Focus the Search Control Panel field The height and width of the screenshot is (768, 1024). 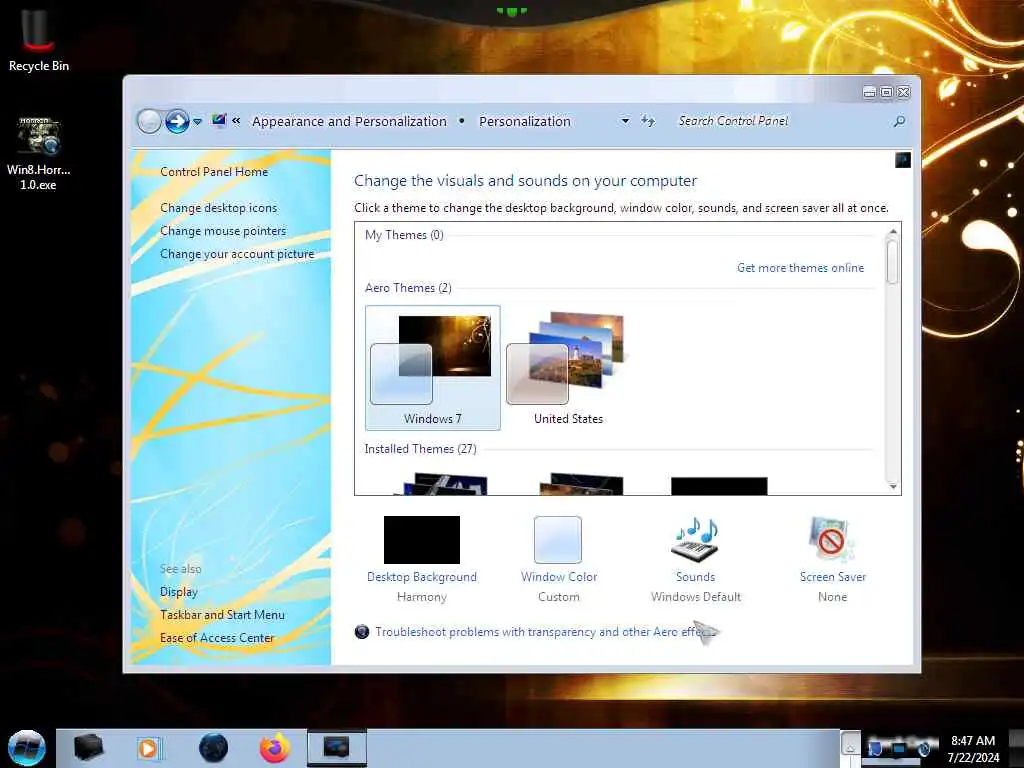click(780, 121)
